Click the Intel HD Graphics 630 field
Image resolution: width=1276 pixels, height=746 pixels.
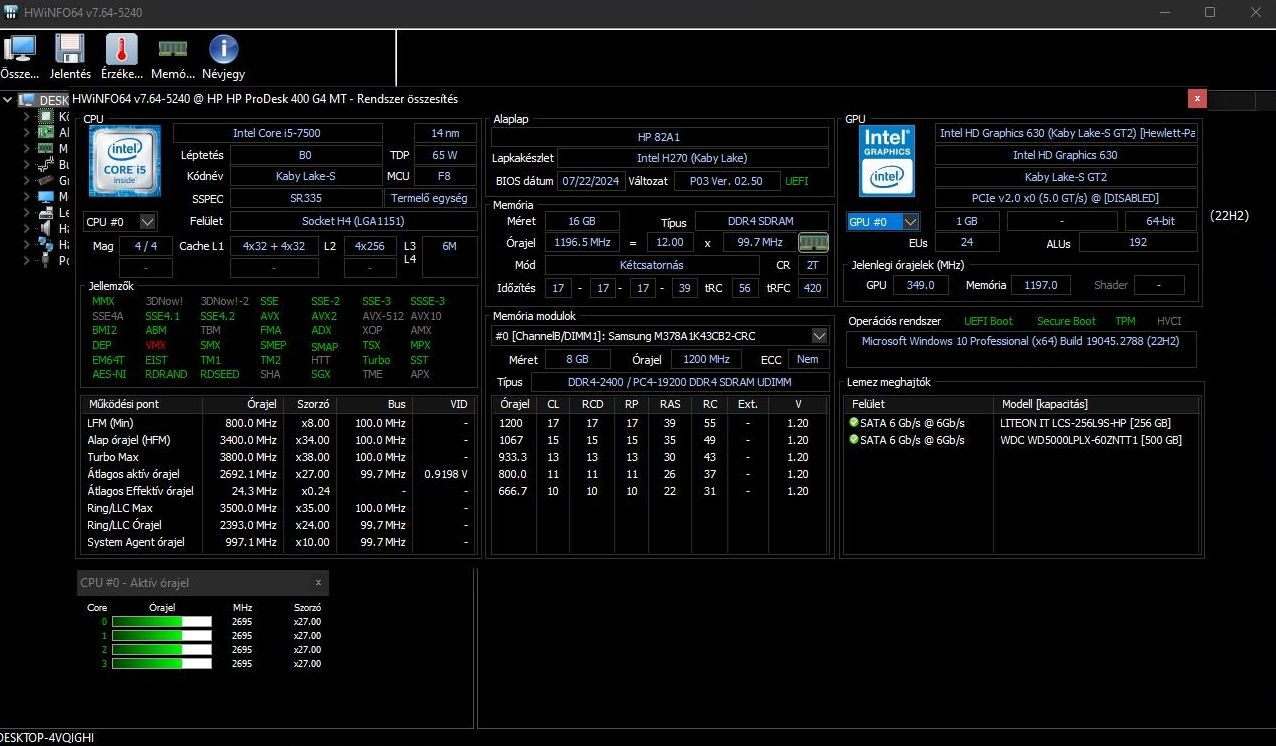tap(1065, 155)
